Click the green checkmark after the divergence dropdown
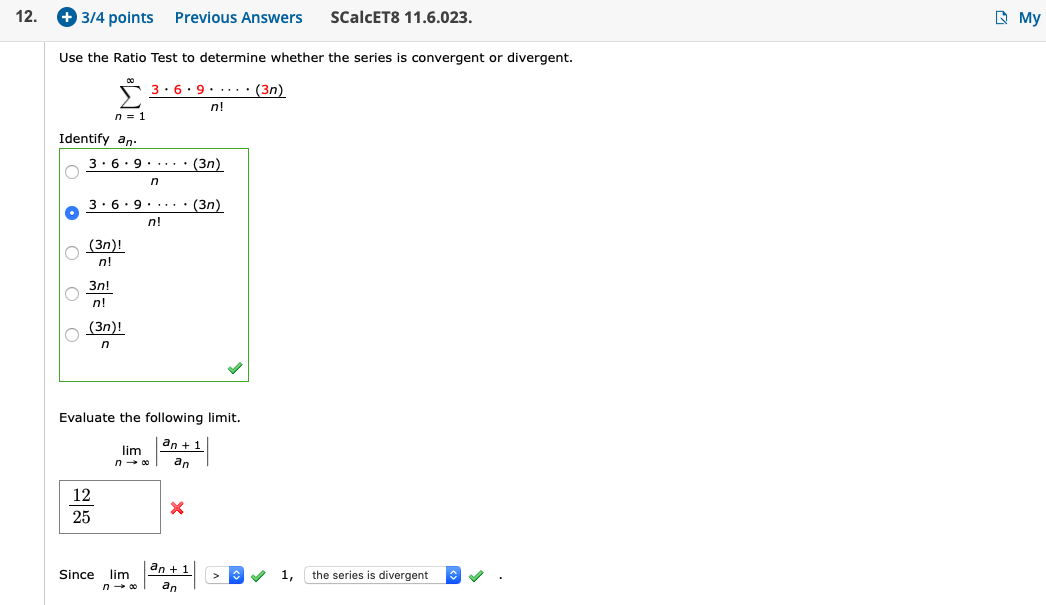The height and width of the screenshot is (605, 1046). click(x=476, y=575)
